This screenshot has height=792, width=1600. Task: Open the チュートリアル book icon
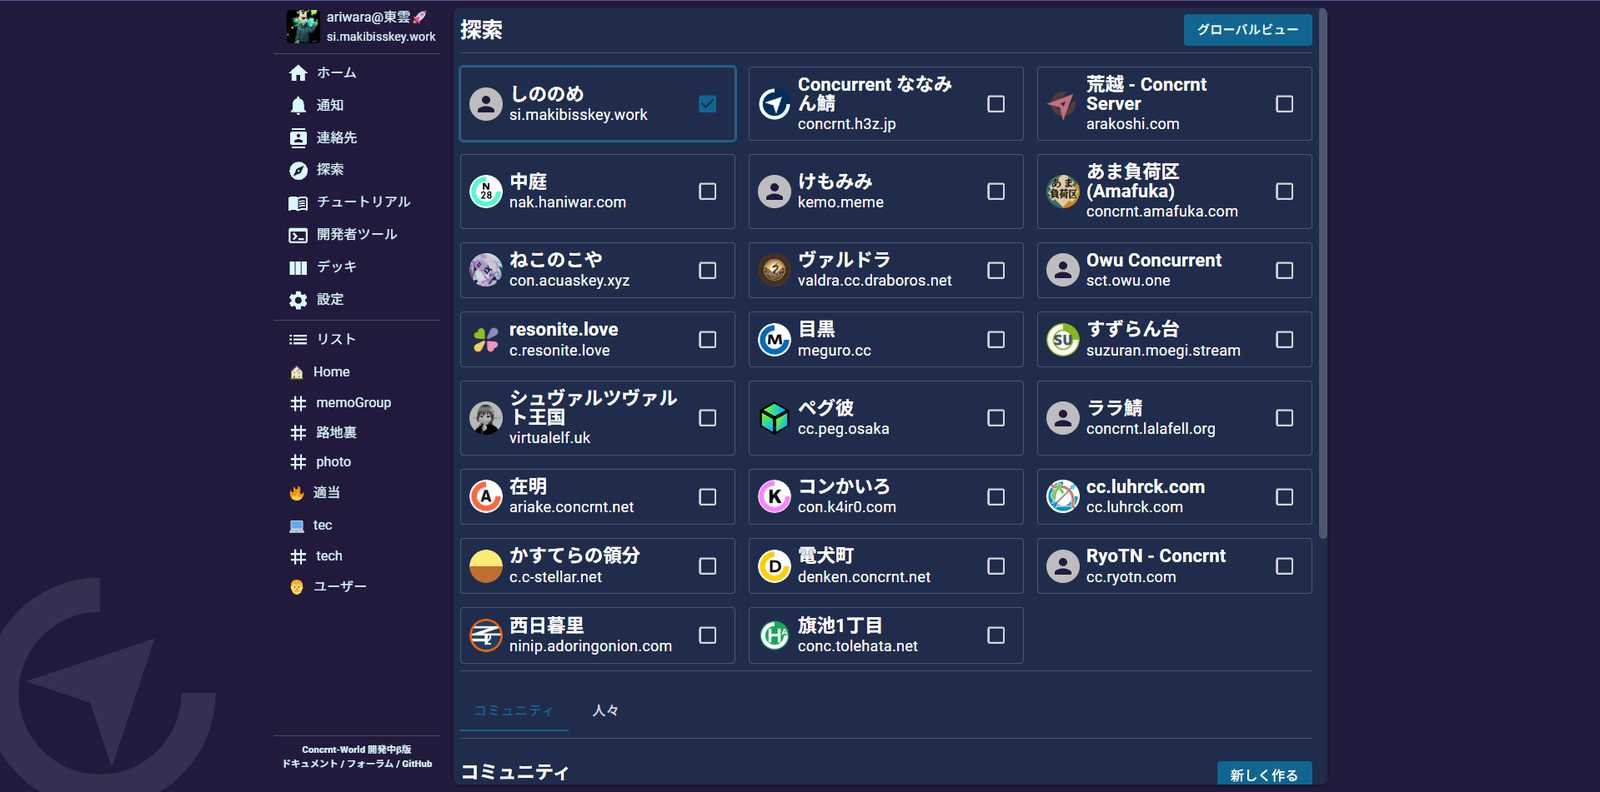tap(298, 203)
